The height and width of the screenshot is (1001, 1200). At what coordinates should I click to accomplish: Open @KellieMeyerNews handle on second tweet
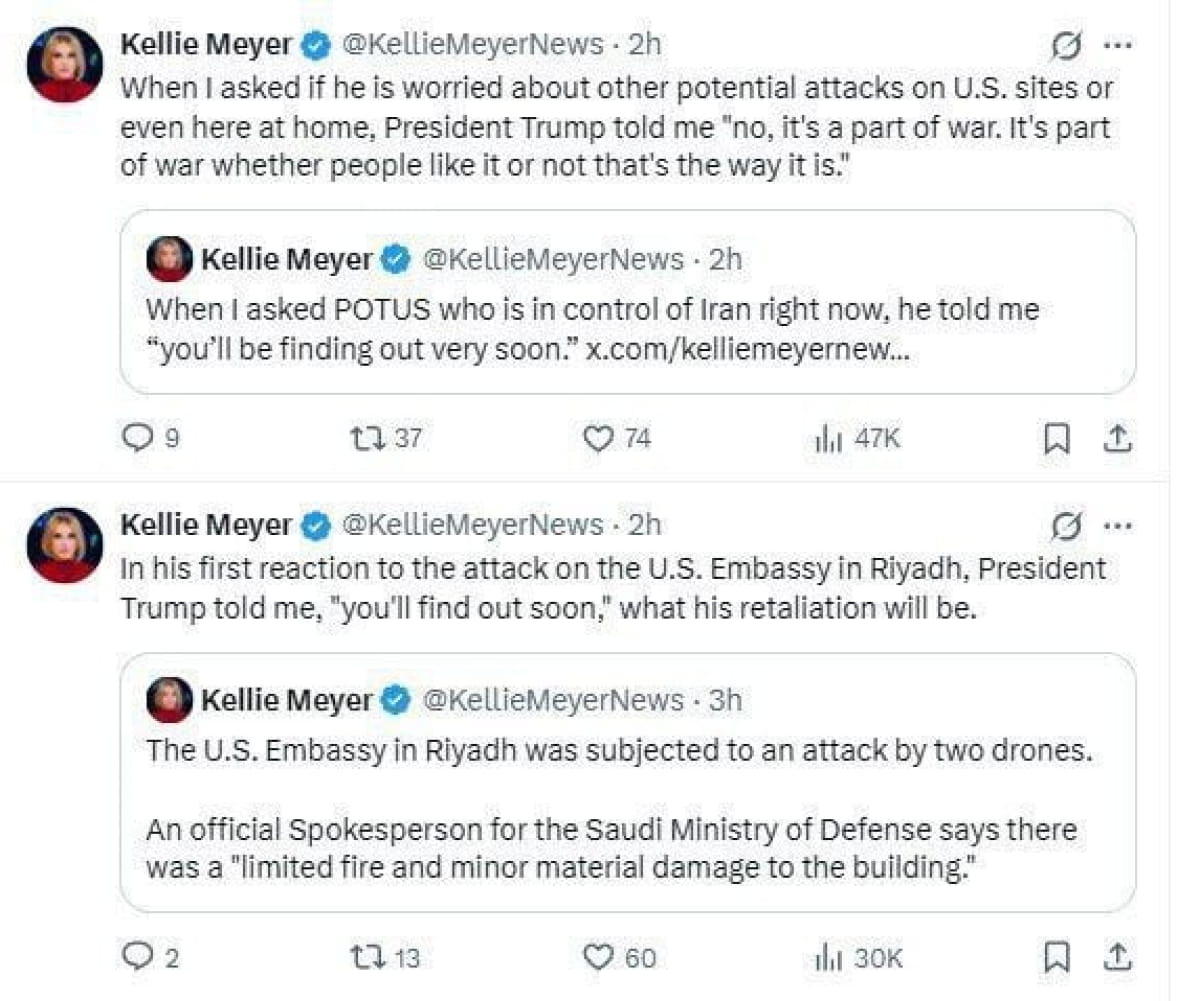pyautogui.click(x=473, y=524)
